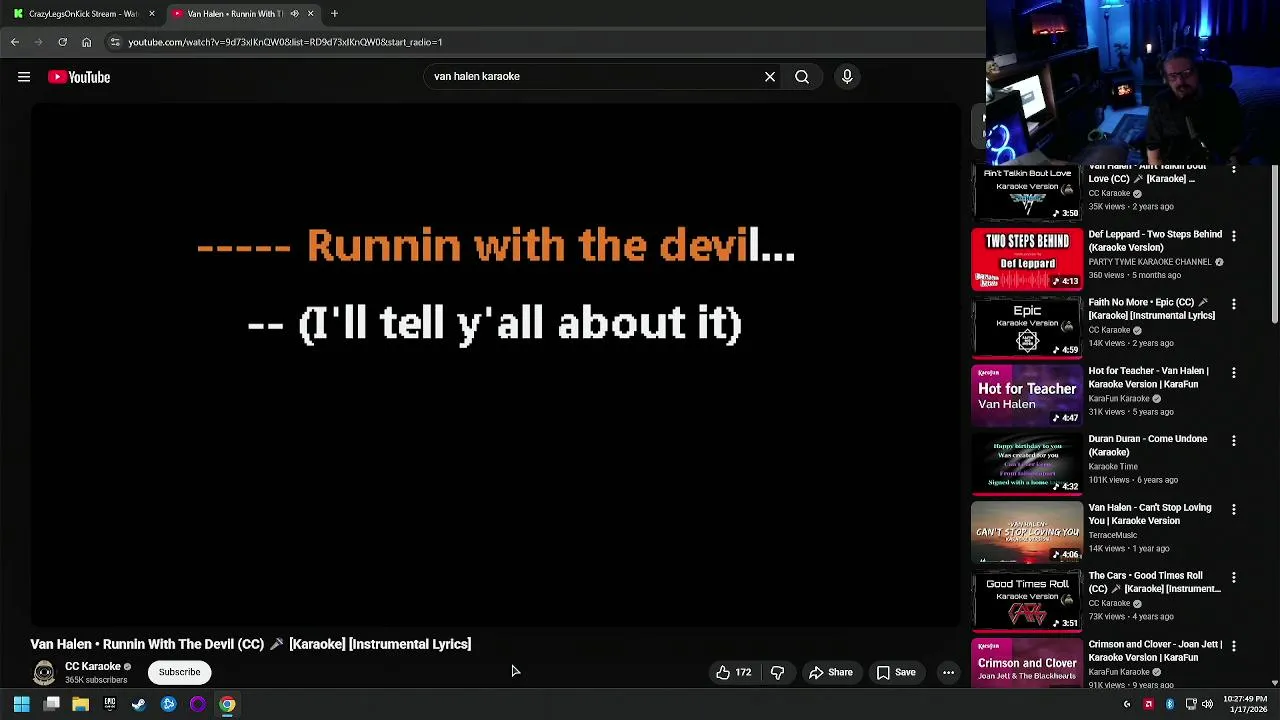1280x720 pixels.
Task: Click the page vertical scrollbar thumb
Action: pyautogui.click(x=1274, y=245)
